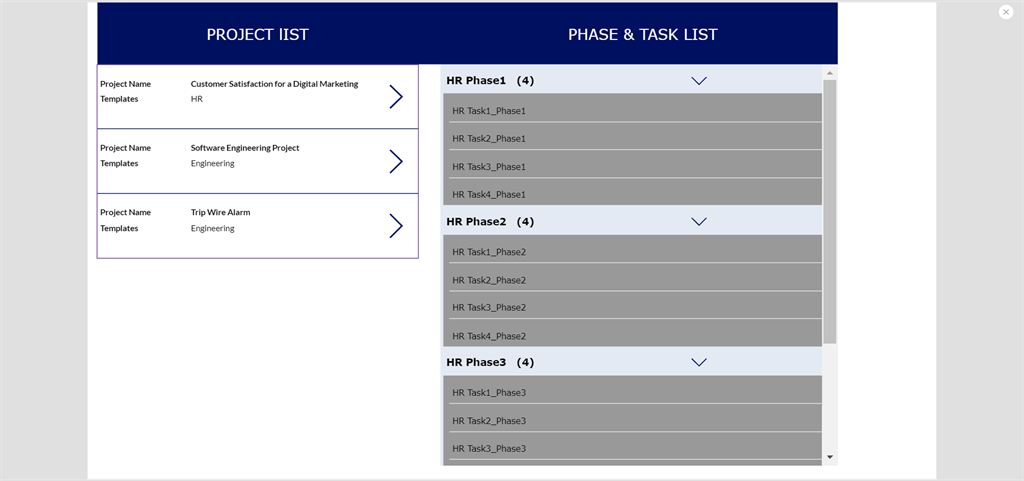Open the Trip Wire Alarm arrow icon
1024x481 pixels.
395,226
